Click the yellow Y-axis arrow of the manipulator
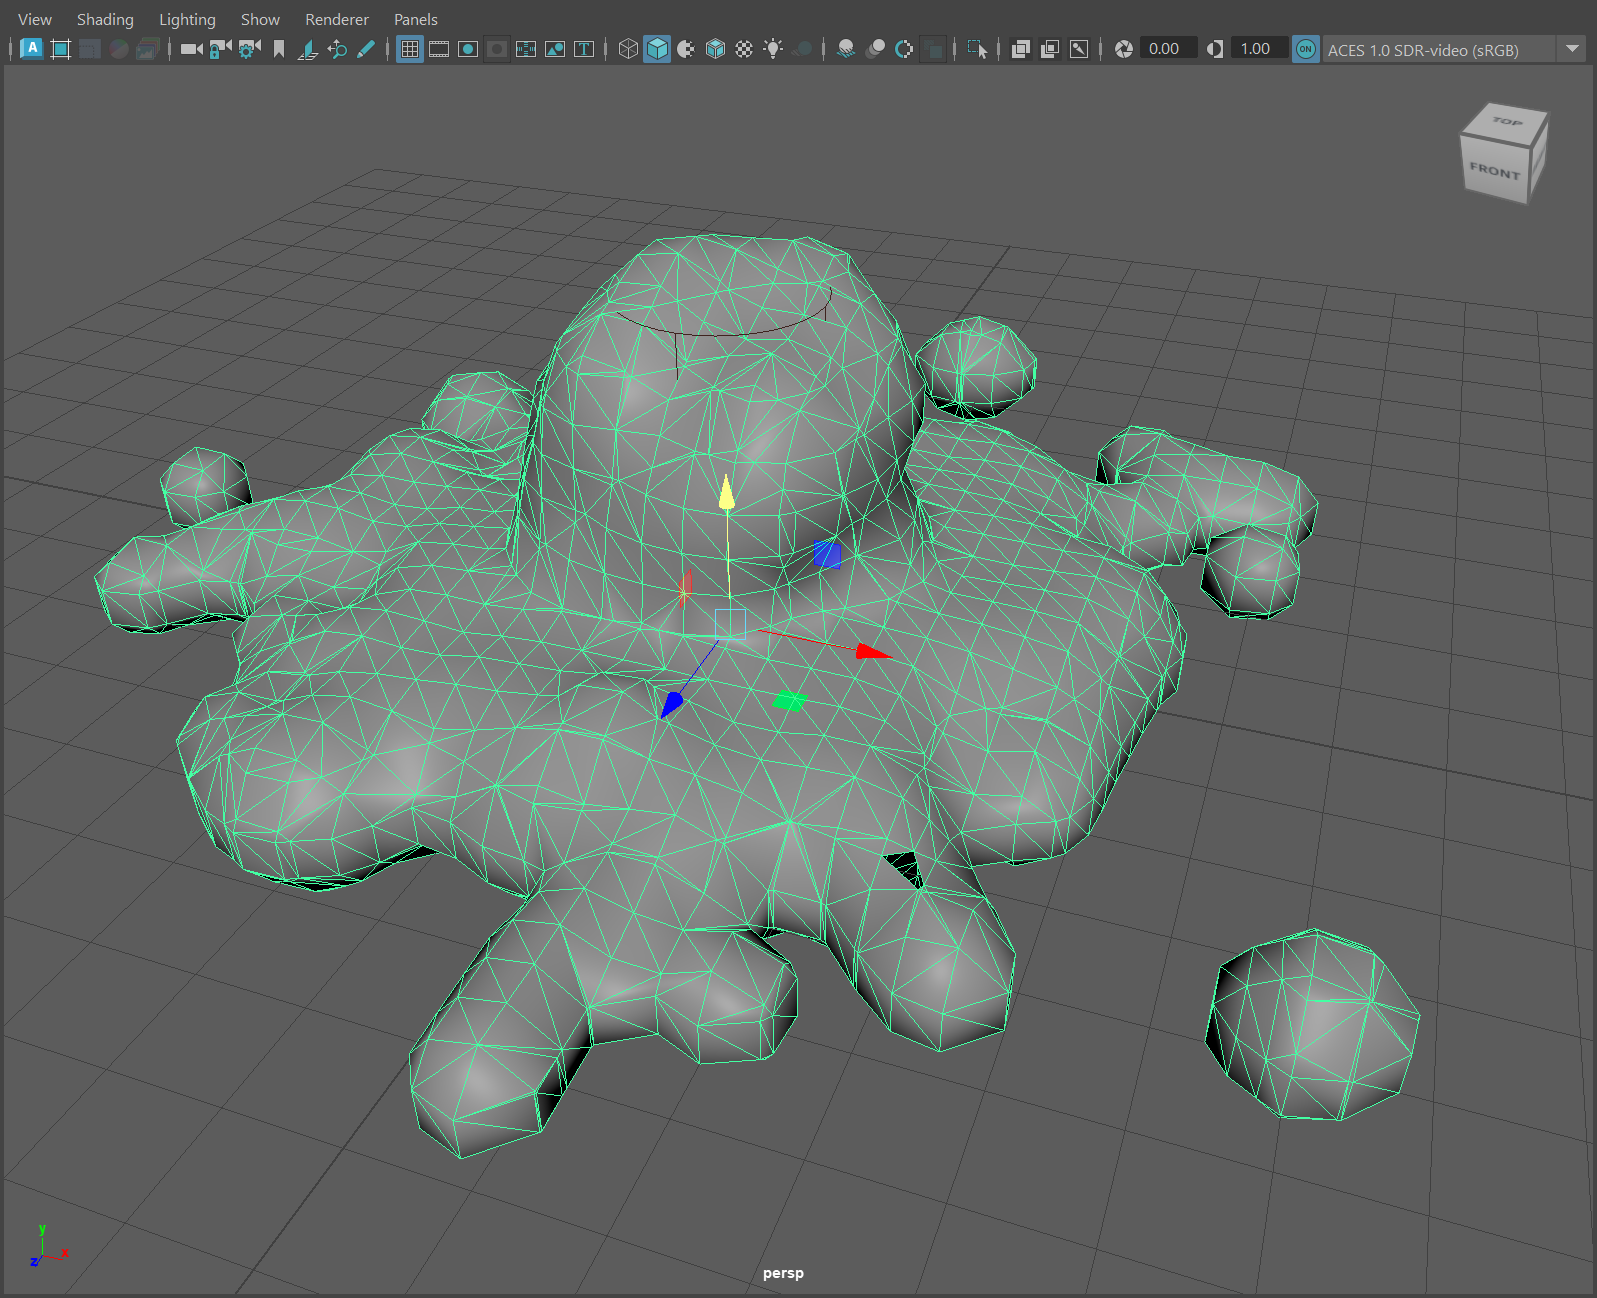This screenshot has height=1298, width=1597. pyautogui.click(x=727, y=494)
